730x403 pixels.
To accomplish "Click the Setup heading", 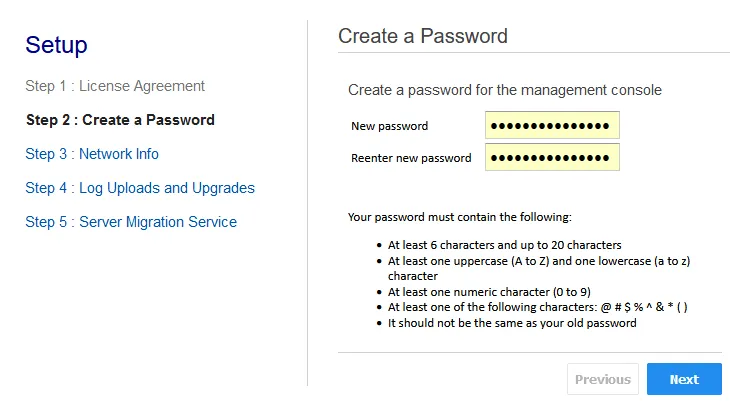I will coord(56,45).
